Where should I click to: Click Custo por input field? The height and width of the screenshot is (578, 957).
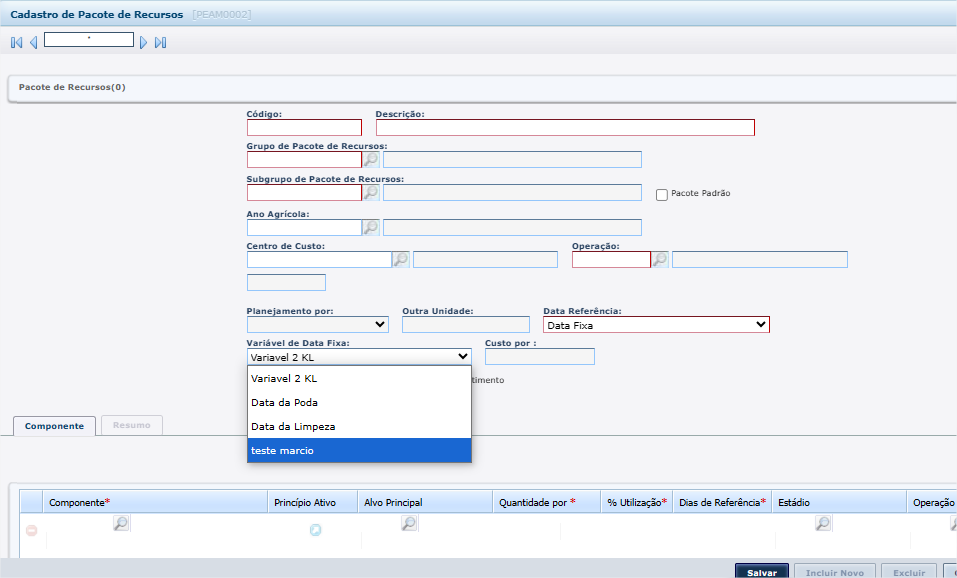coord(540,356)
